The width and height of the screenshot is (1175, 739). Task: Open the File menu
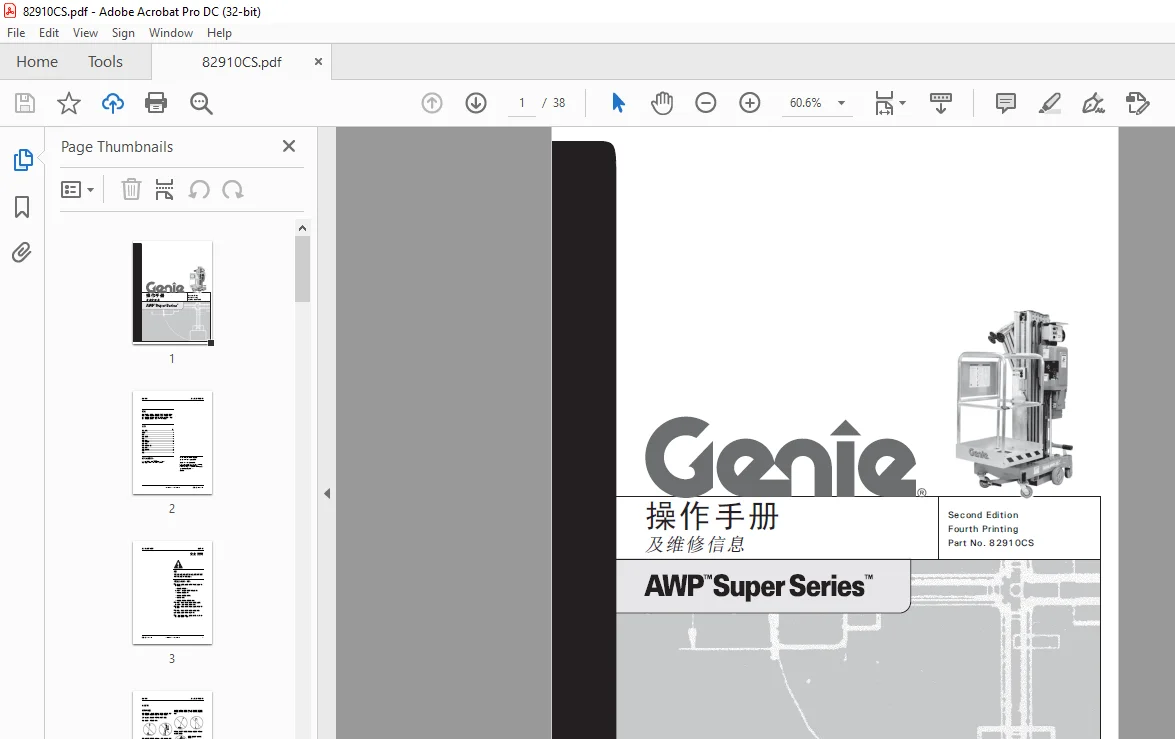[x=16, y=33]
